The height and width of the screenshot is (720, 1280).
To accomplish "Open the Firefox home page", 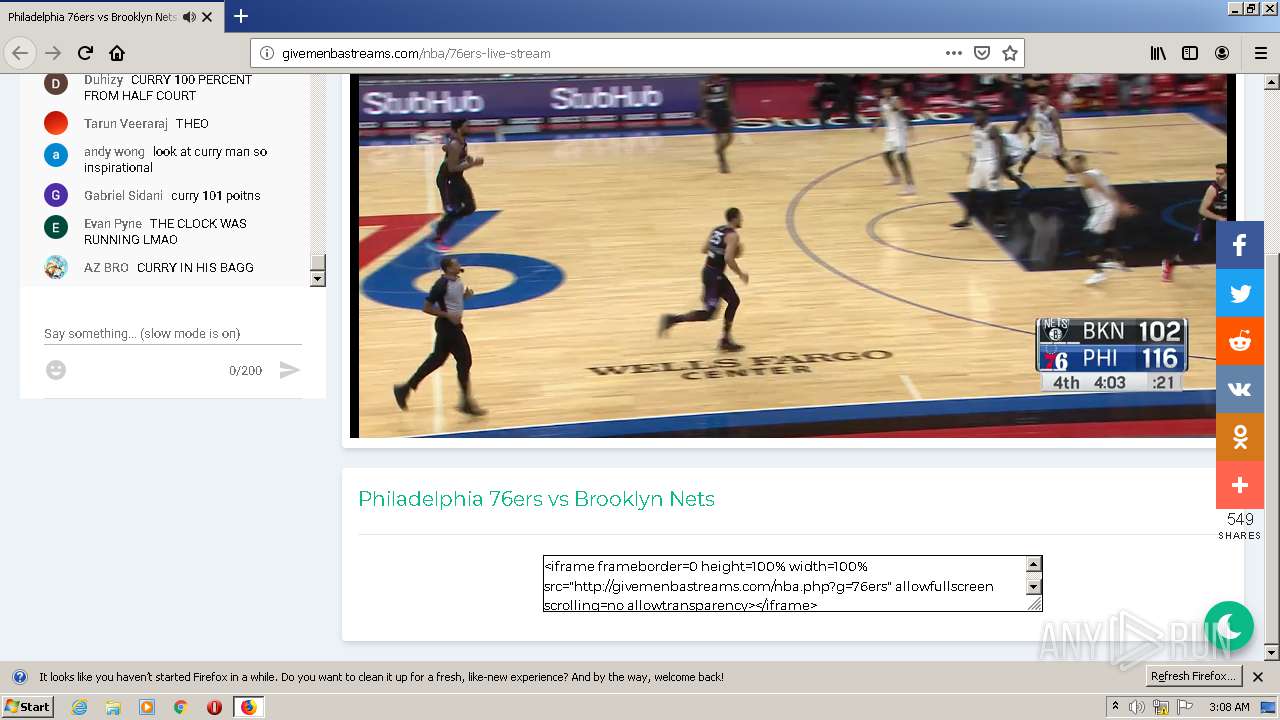I will pyautogui.click(x=117, y=53).
